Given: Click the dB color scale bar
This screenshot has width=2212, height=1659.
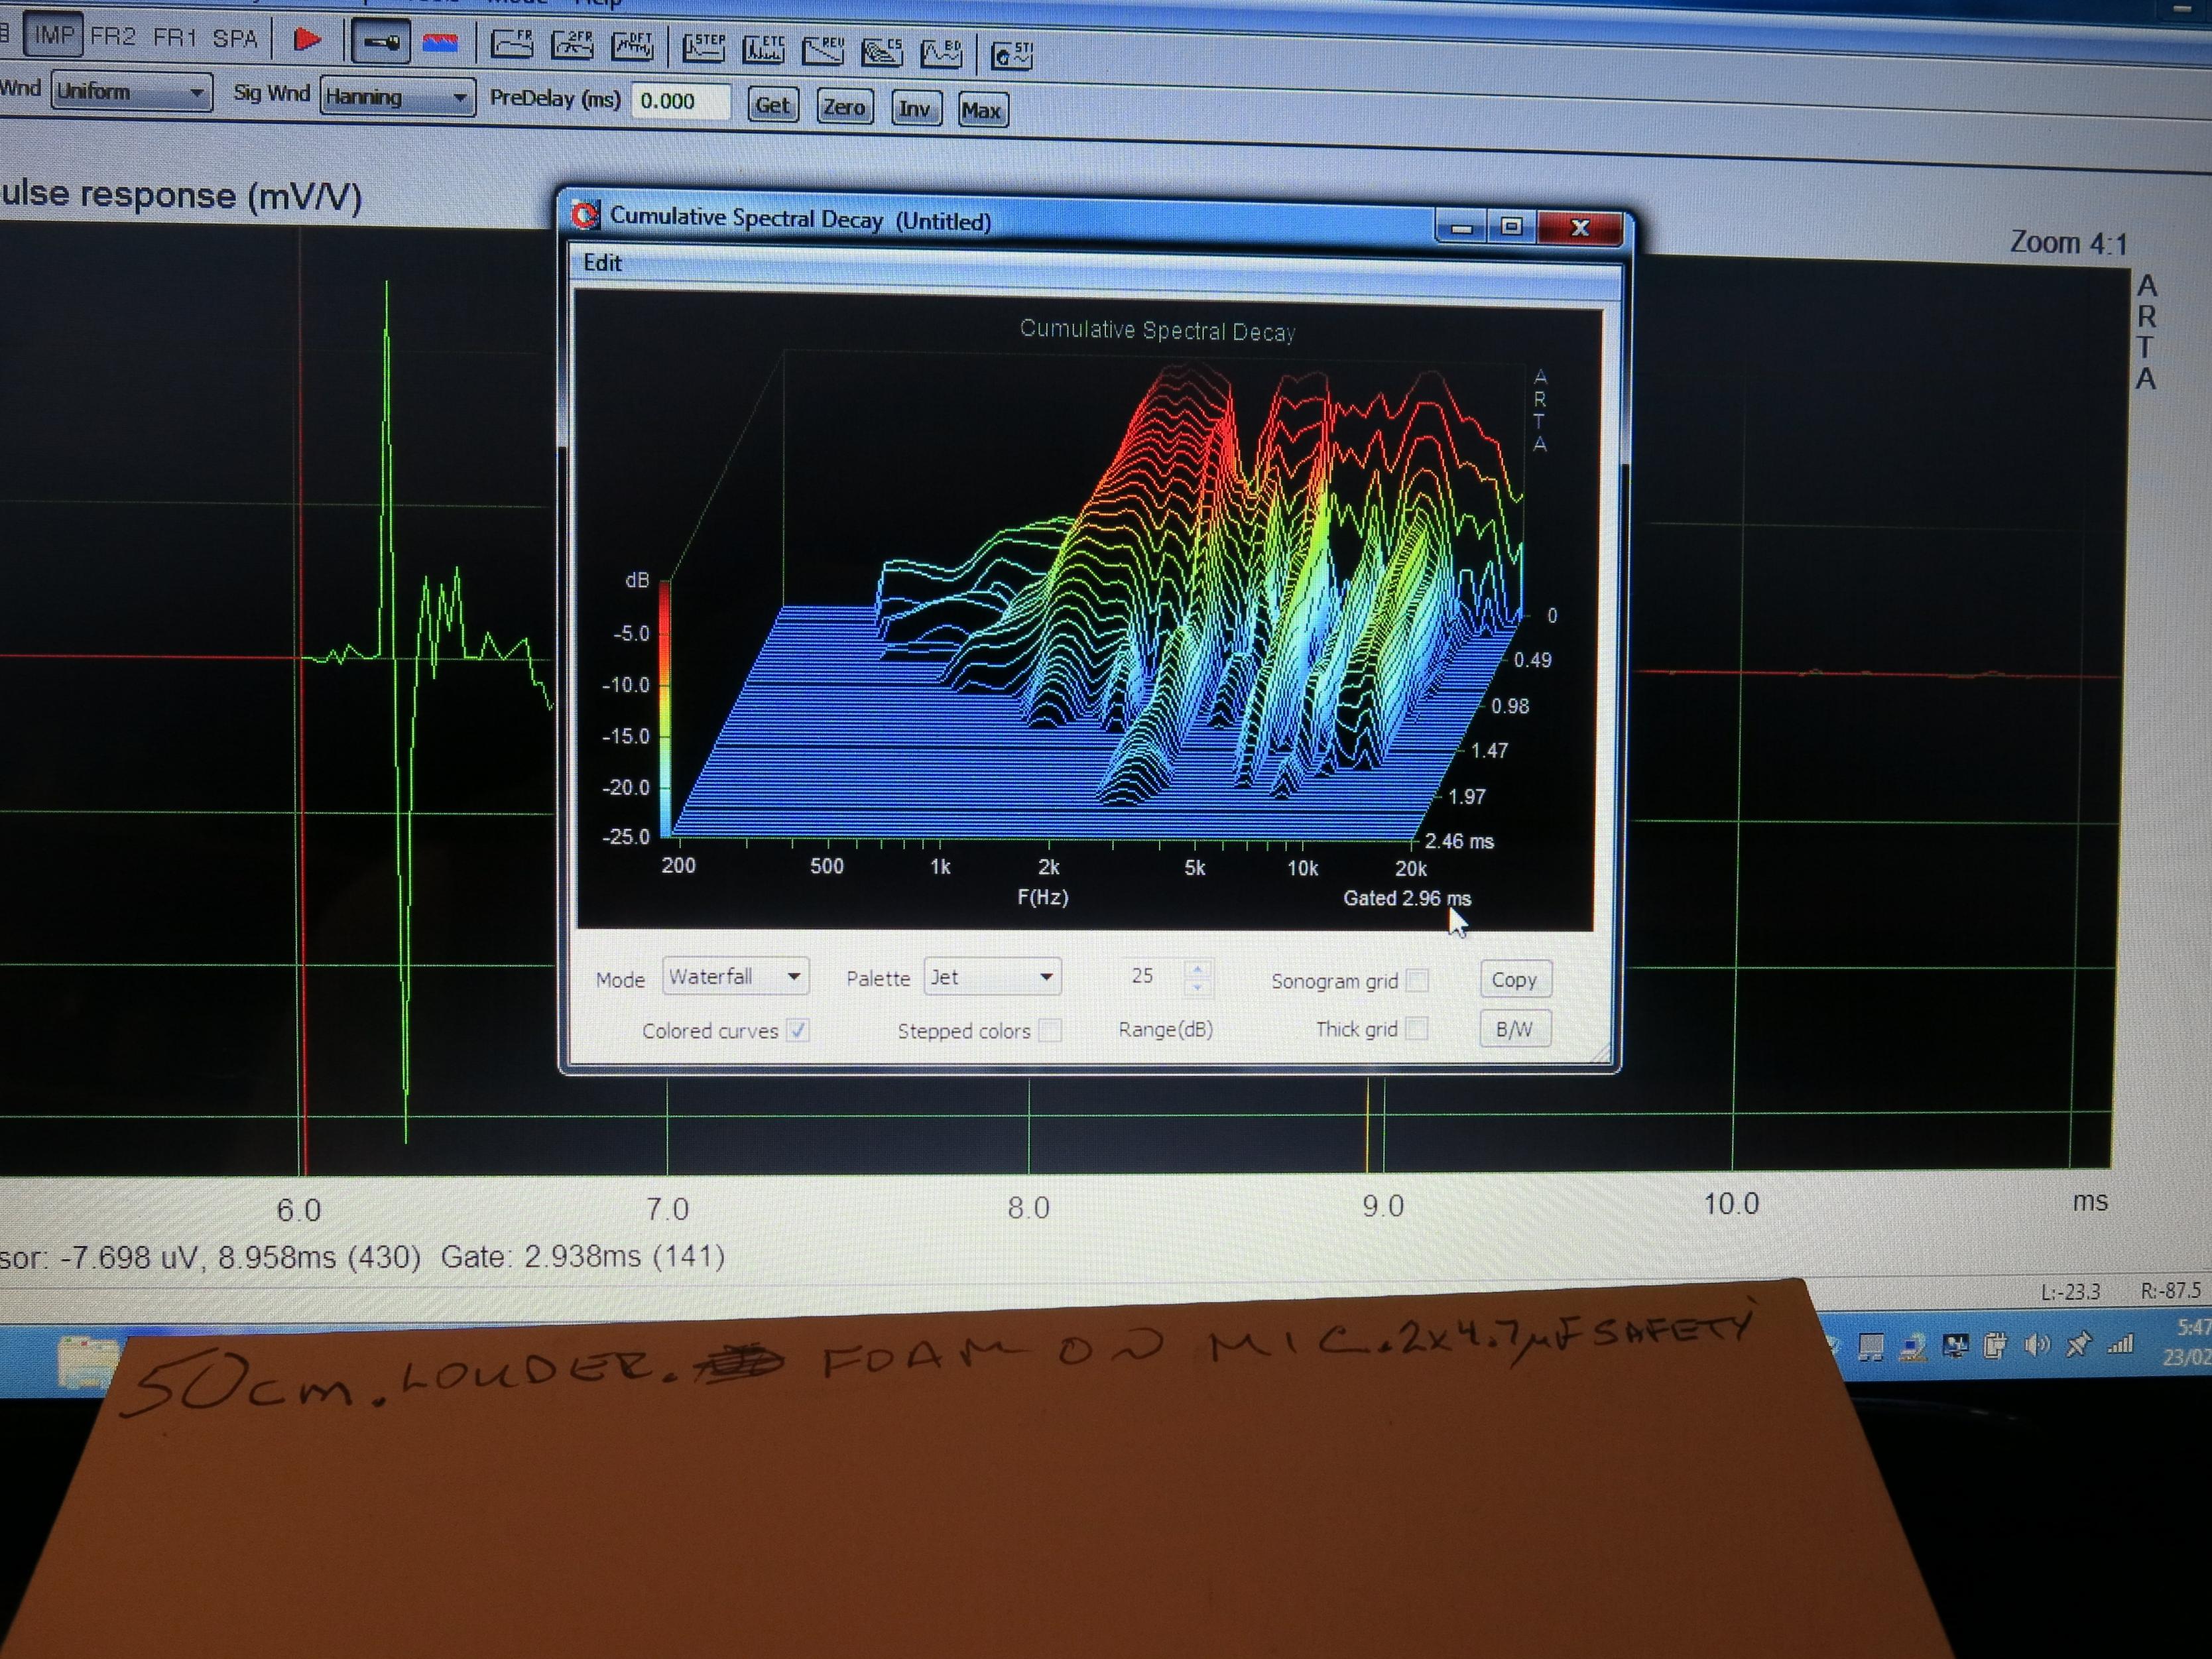Looking at the screenshot, I should [664, 707].
